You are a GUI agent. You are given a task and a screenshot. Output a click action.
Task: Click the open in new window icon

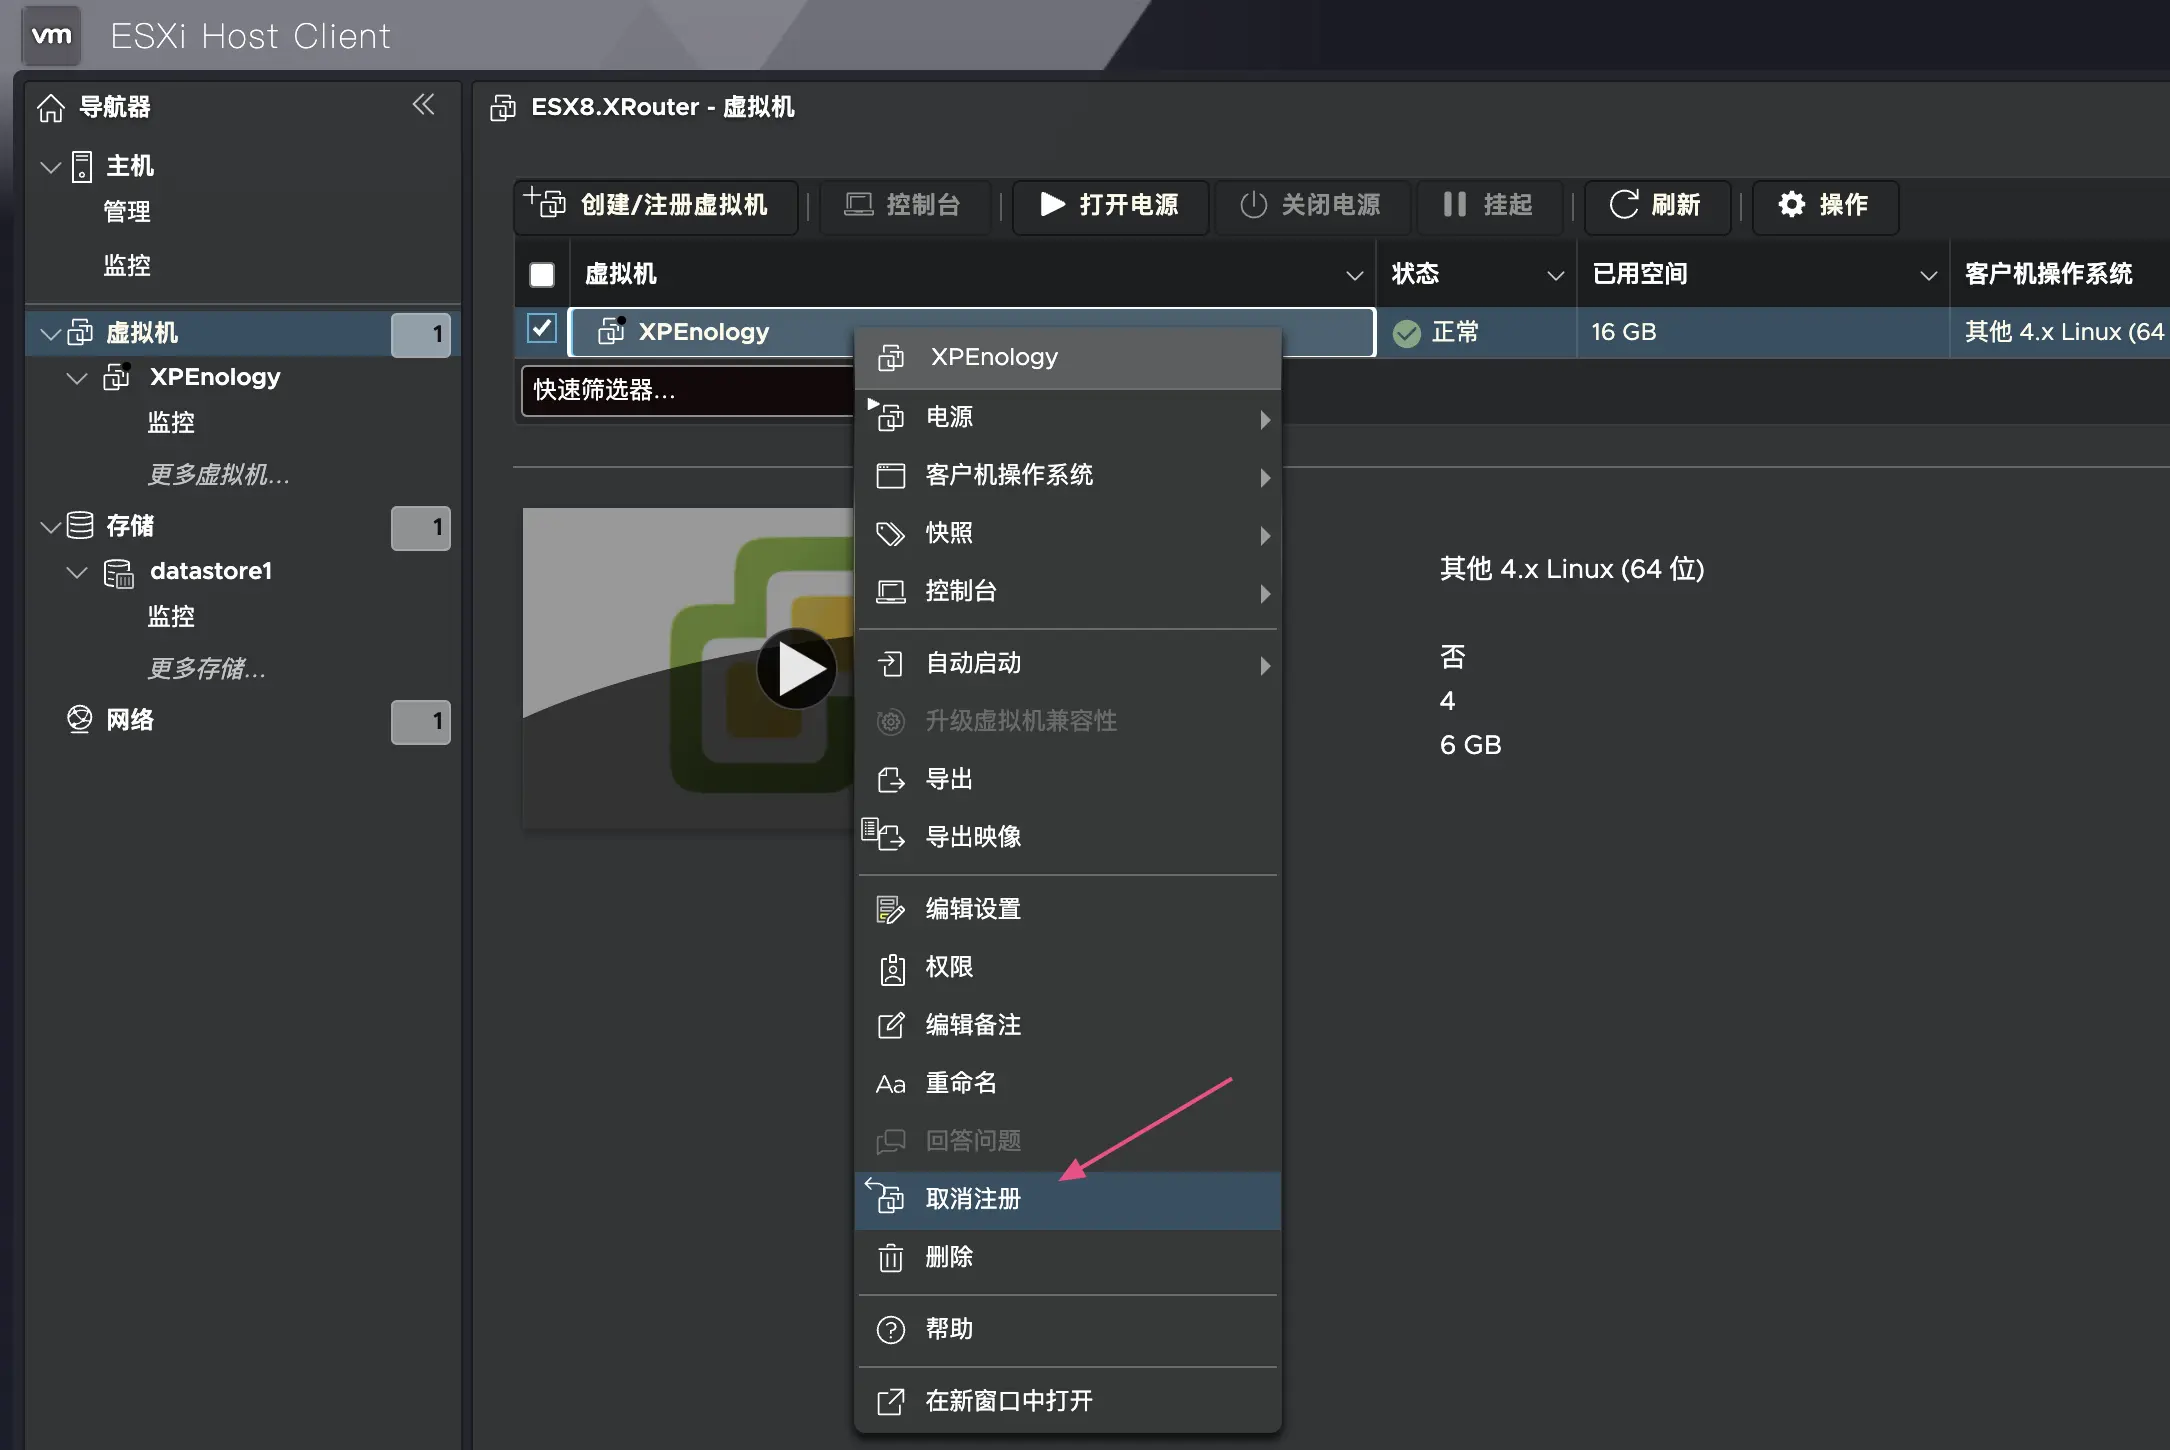890,1402
